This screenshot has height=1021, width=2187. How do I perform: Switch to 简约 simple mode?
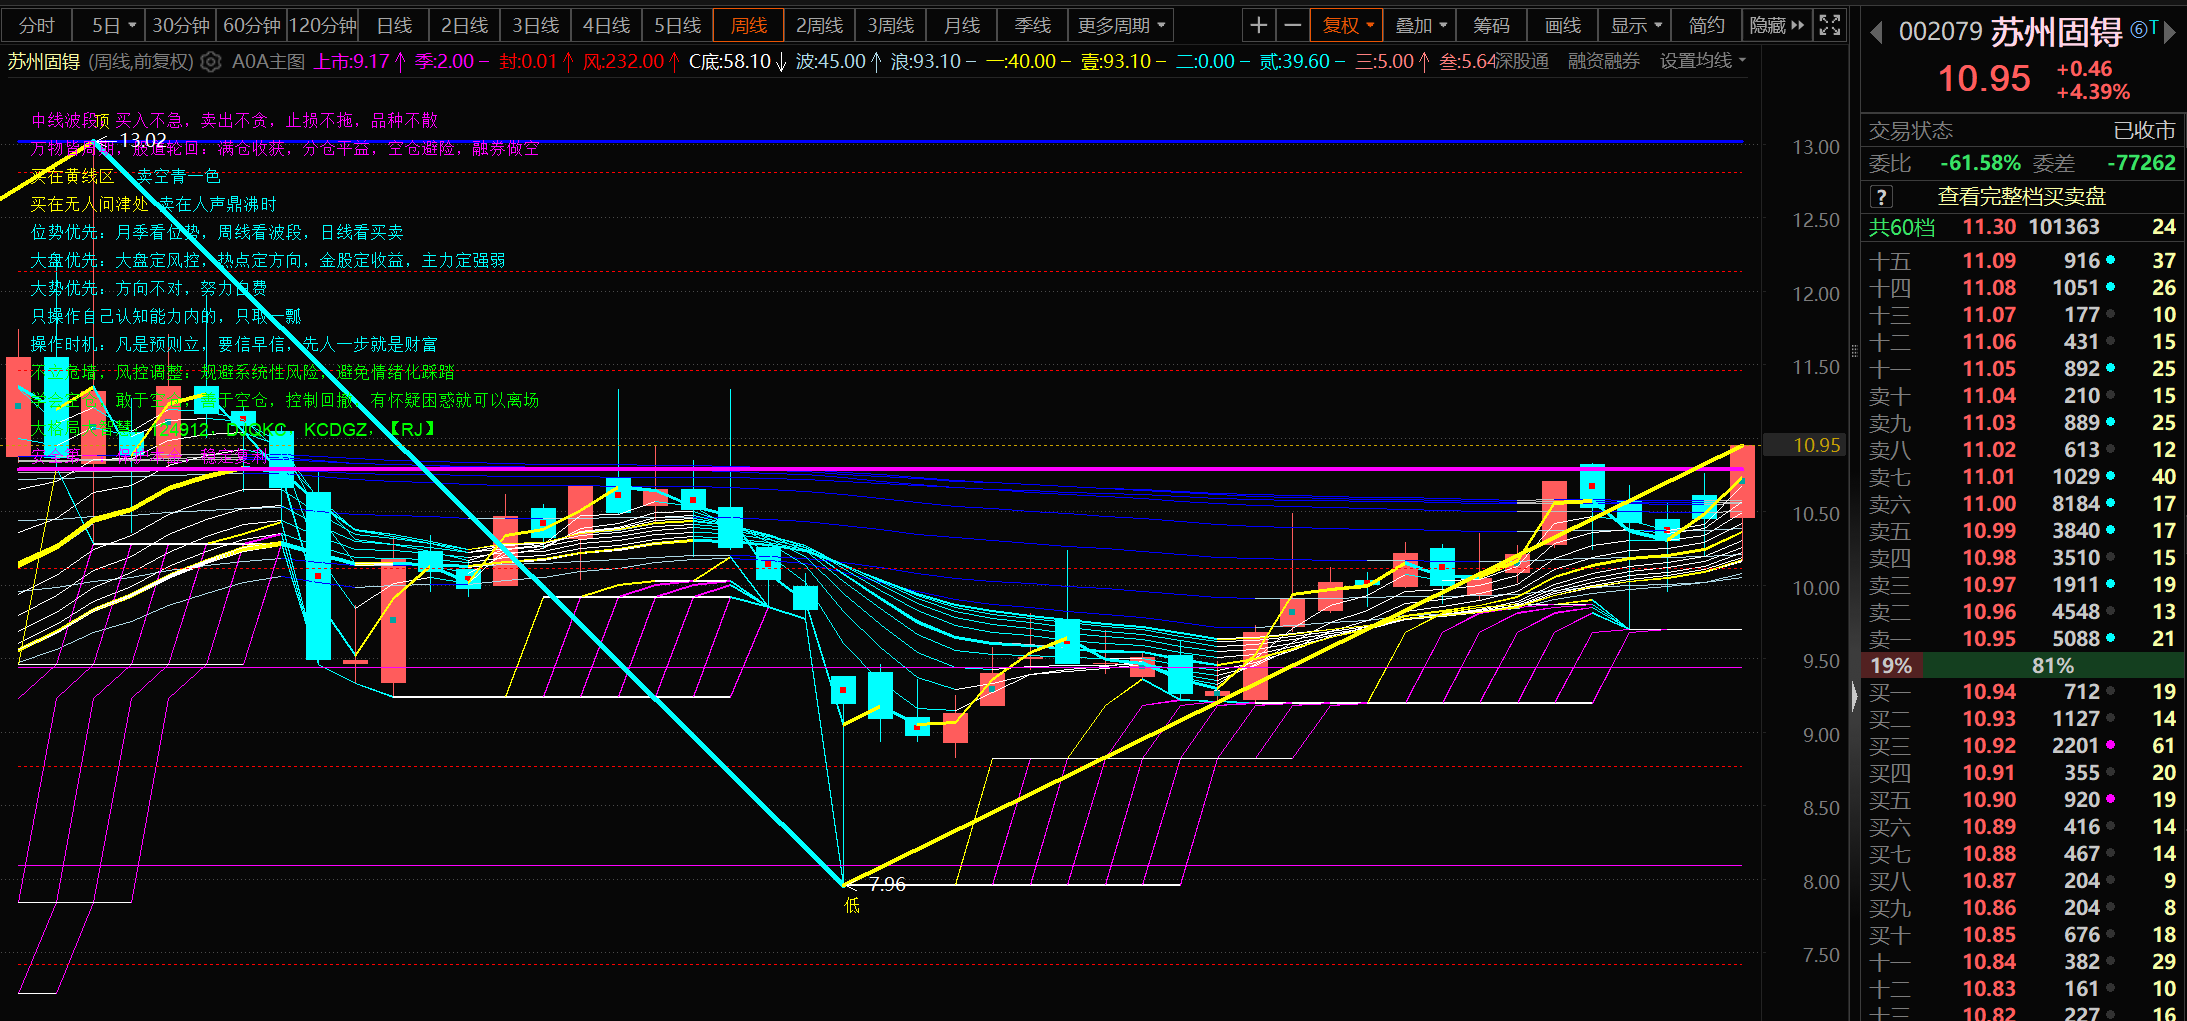pyautogui.click(x=1706, y=25)
